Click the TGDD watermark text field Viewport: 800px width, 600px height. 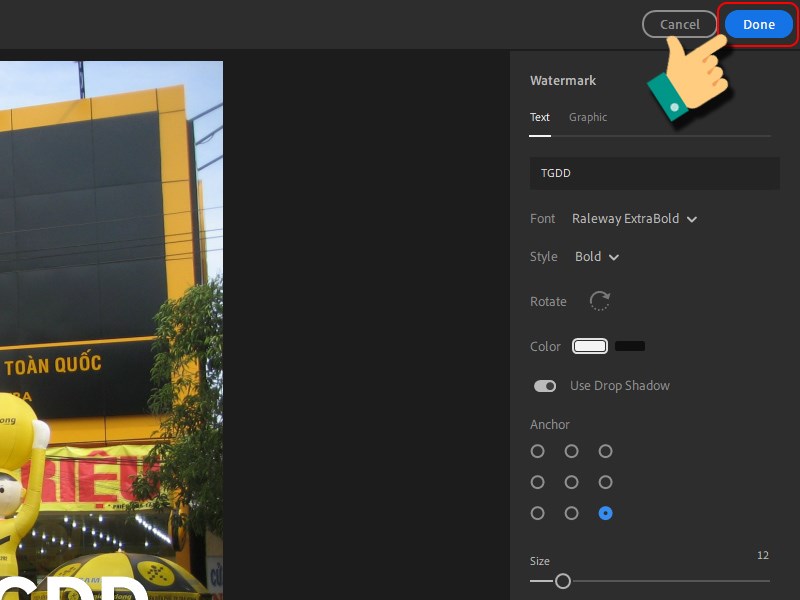655,173
